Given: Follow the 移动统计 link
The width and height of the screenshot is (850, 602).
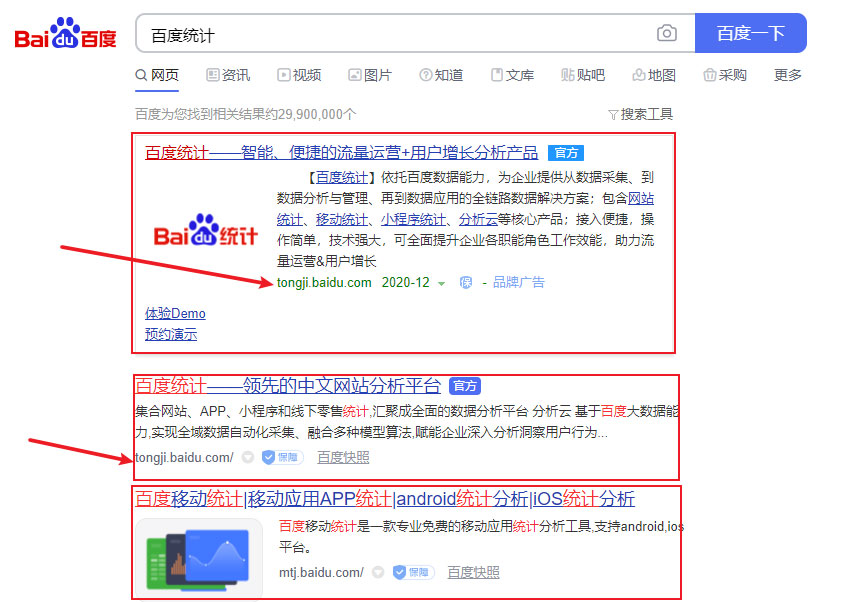Looking at the screenshot, I should click(x=342, y=219).
